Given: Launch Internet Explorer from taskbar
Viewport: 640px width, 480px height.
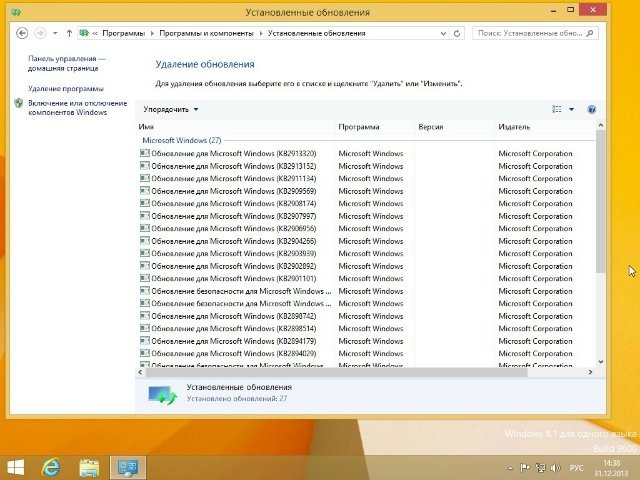Looking at the screenshot, I should click(51, 467).
